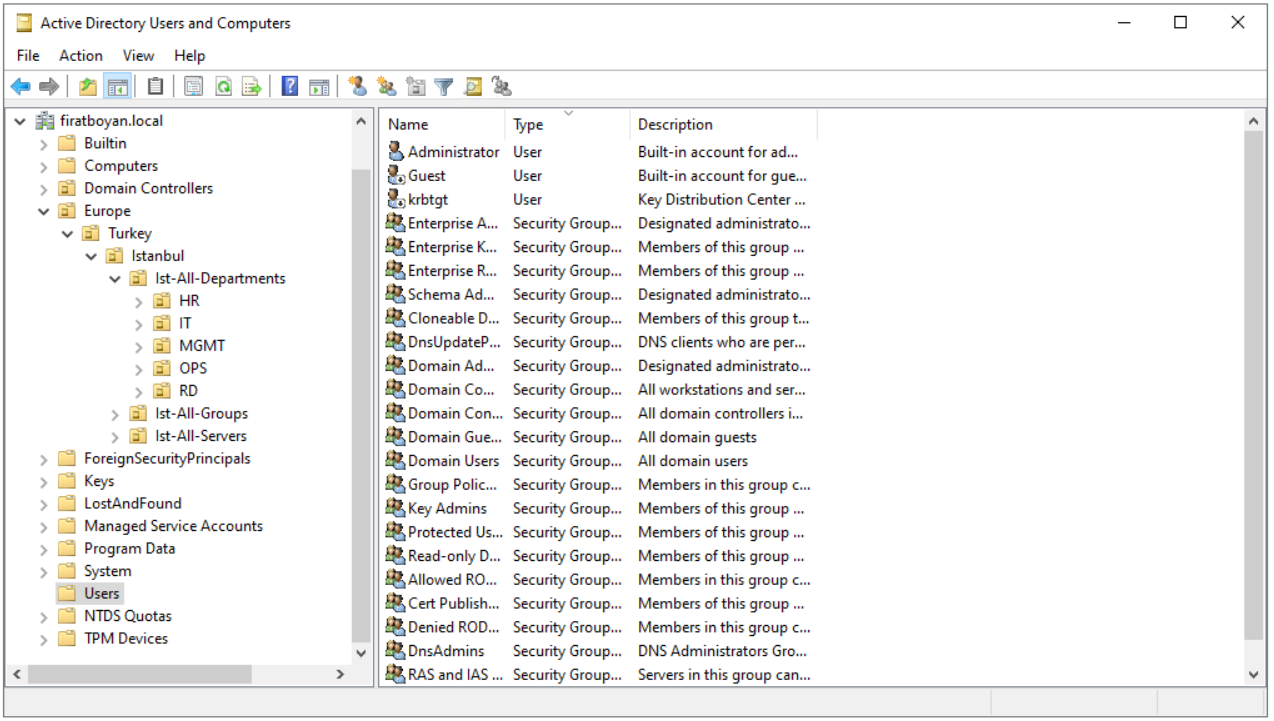Expand the Ist-All-Groups node
This screenshot has width=1274, height=721.
[115, 414]
